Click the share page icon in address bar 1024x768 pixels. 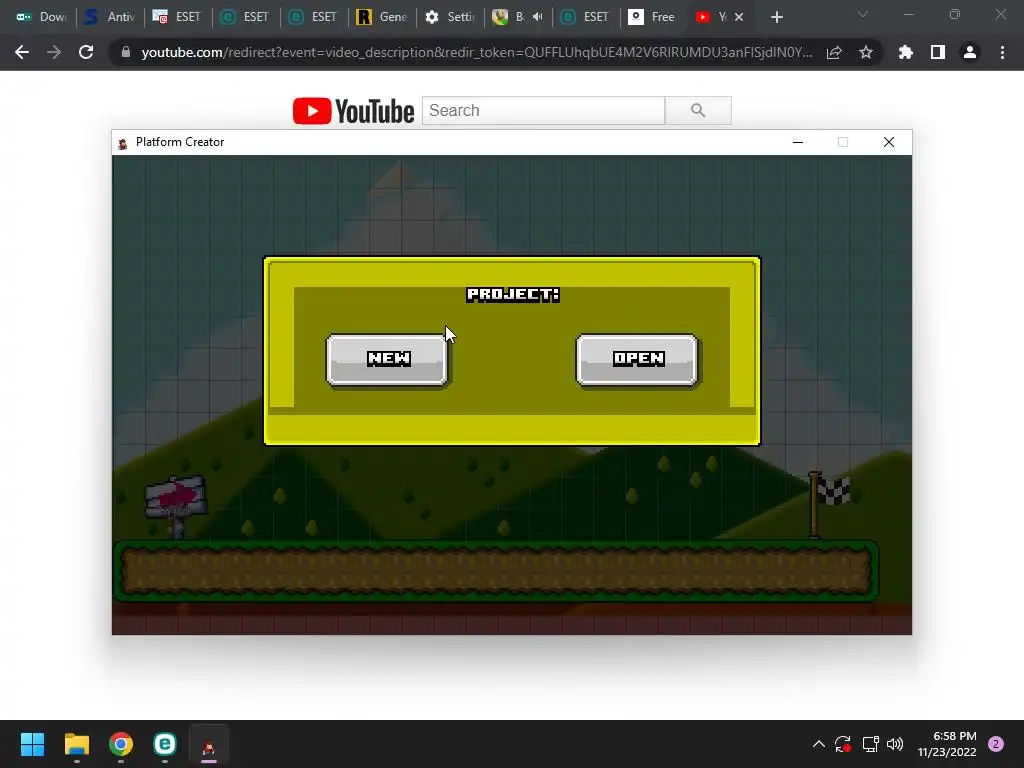(x=834, y=52)
